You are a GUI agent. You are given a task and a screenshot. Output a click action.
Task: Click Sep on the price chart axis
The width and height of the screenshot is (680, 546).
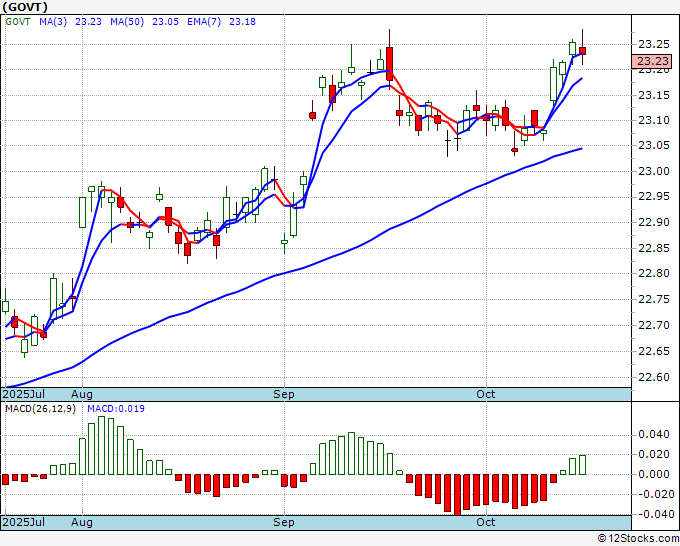[x=284, y=394]
